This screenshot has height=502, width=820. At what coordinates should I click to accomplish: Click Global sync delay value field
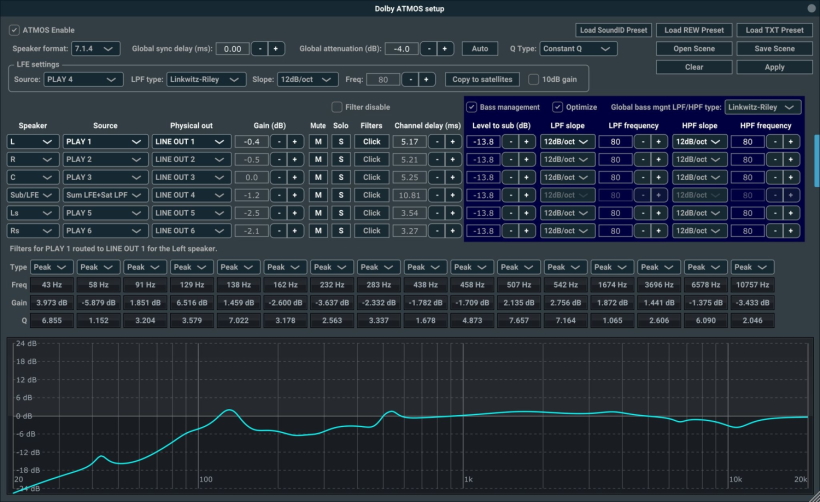click(x=232, y=49)
